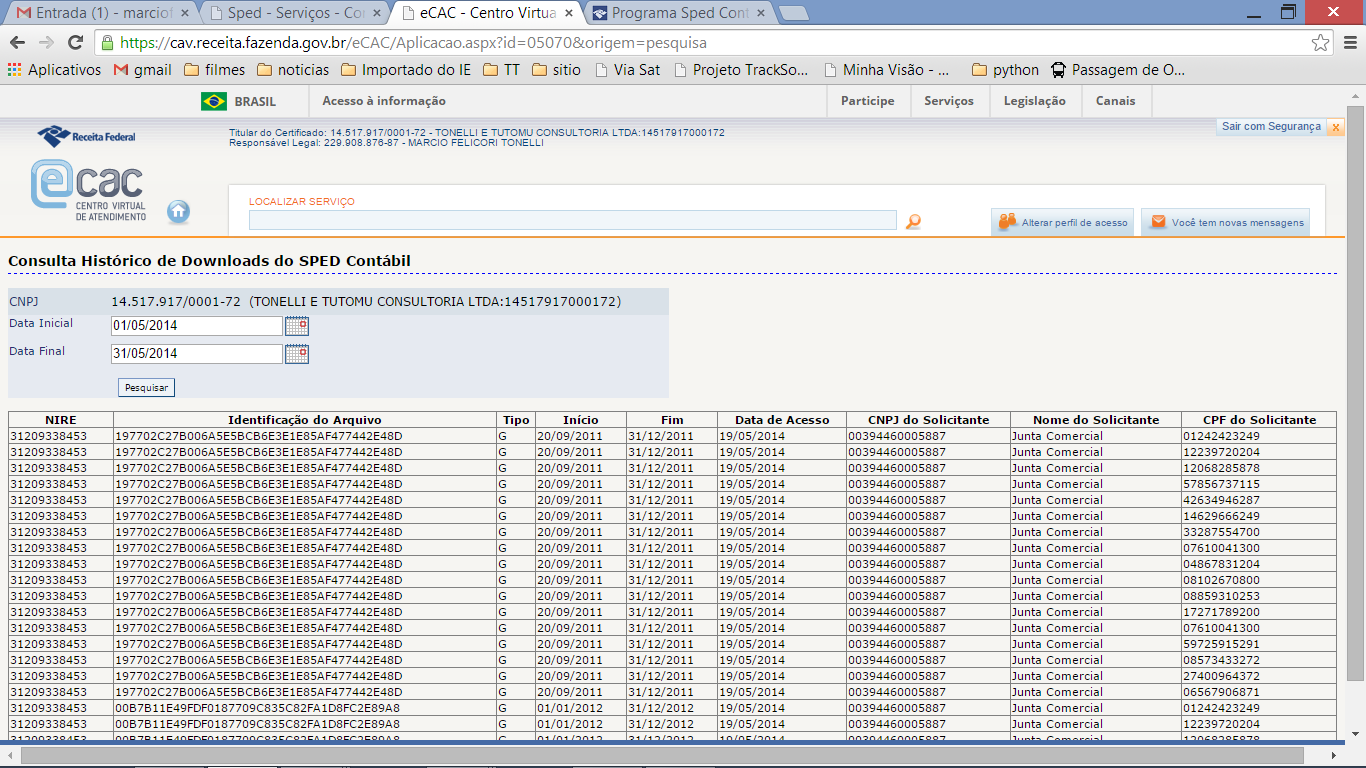Click CPF value 42634946287
Viewport: 1366px width, 768px height.
(1221, 500)
